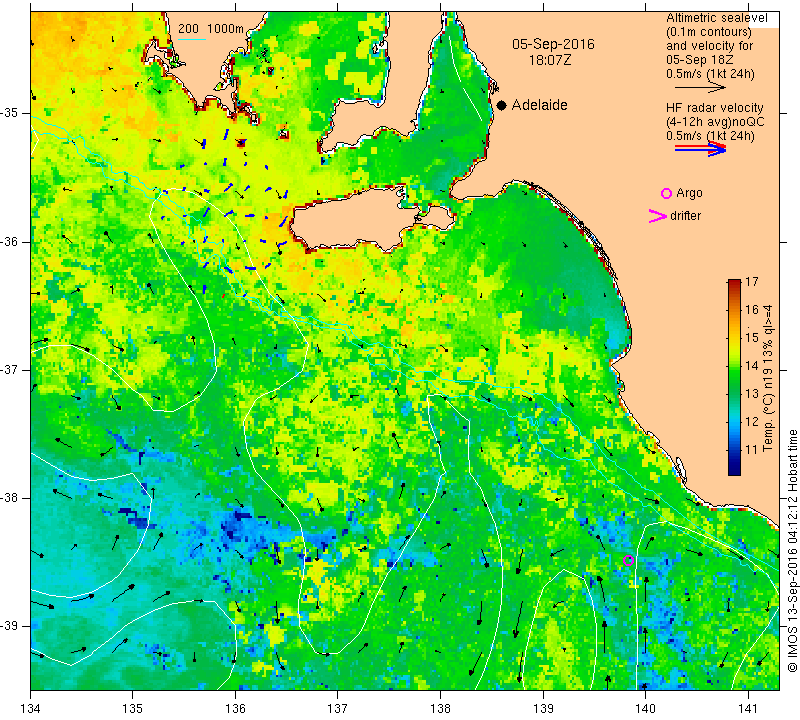Click the 138 longitude axis label
The image size is (800, 720).
click(x=440, y=709)
